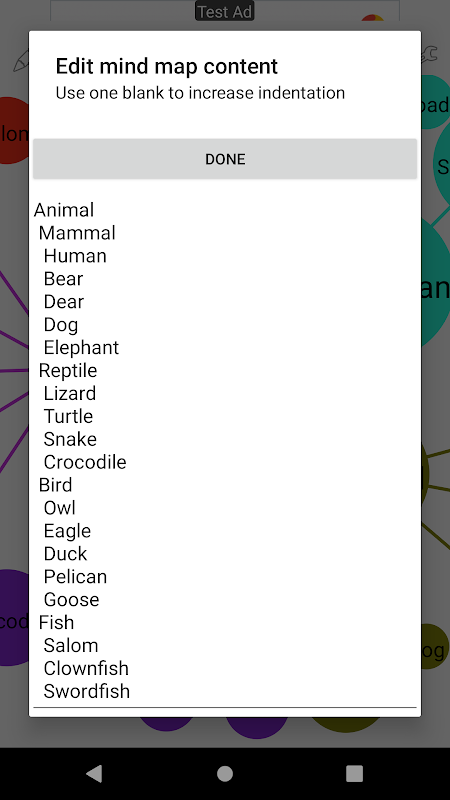This screenshot has width=450, height=800.
Task: Place cursor on the Animal line
Action: click(x=64, y=210)
